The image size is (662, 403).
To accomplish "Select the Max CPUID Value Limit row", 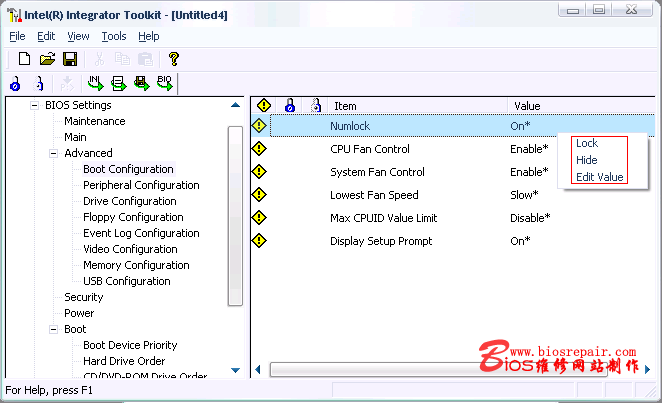I will tap(453, 218).
